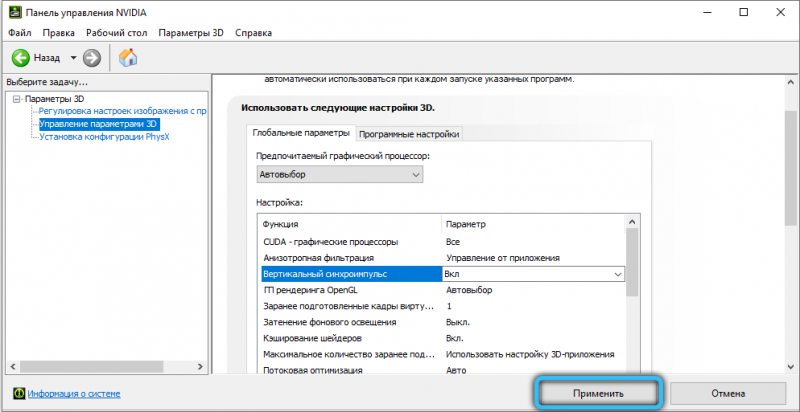The width and height of the screenshot is (800, 412).
Task: Click the system information NVIDIA icon
Action: coord(19,394)
